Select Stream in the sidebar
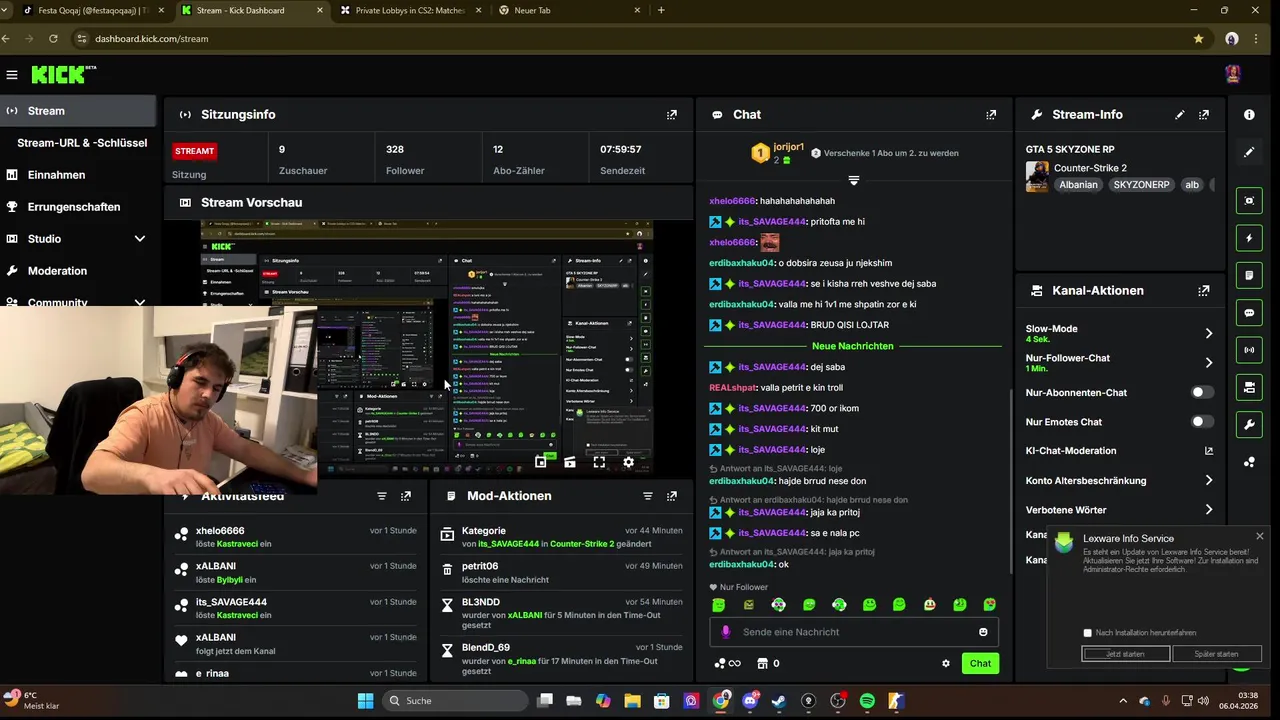Screen dimensions: 1280x720 pos(79,111)
